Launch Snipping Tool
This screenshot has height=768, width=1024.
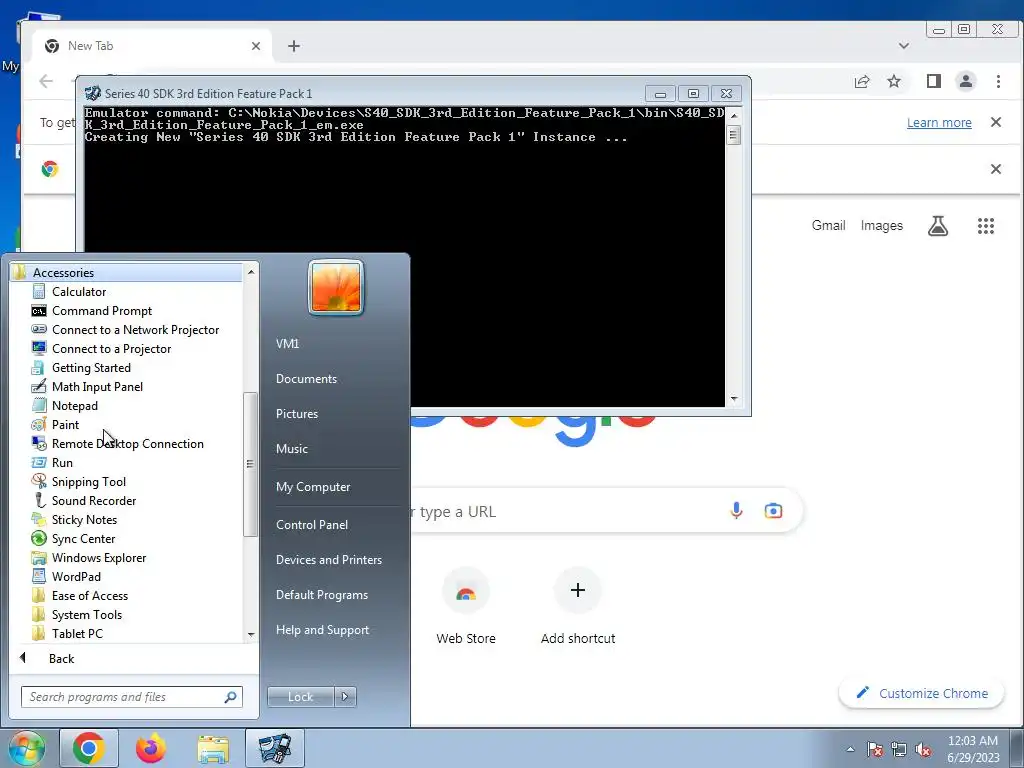pos(88,481)
